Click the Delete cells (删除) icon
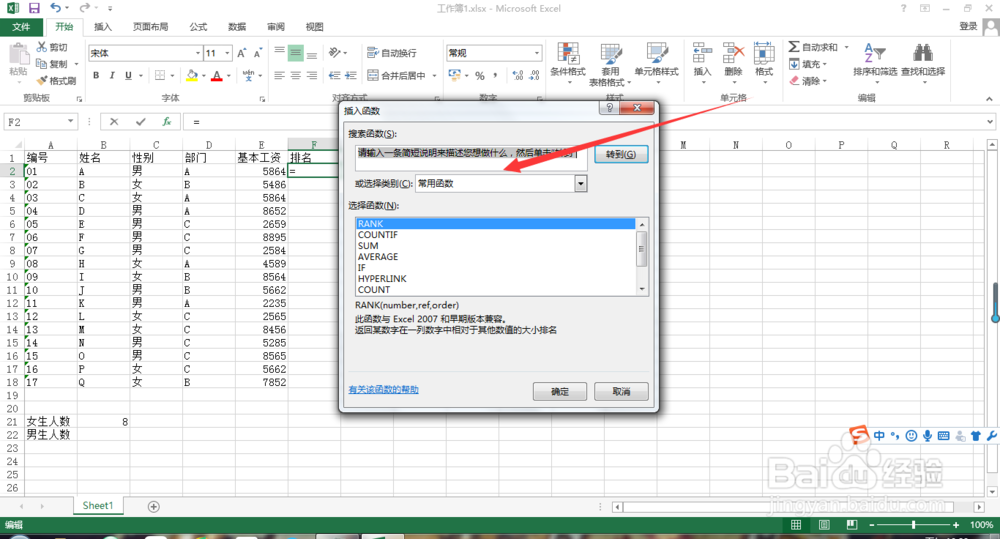 tap(733, 53)
